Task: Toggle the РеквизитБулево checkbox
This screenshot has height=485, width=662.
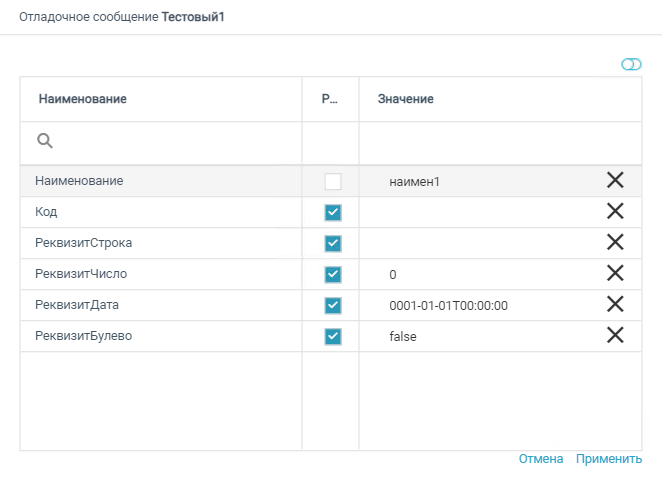Action: [333, 336]
